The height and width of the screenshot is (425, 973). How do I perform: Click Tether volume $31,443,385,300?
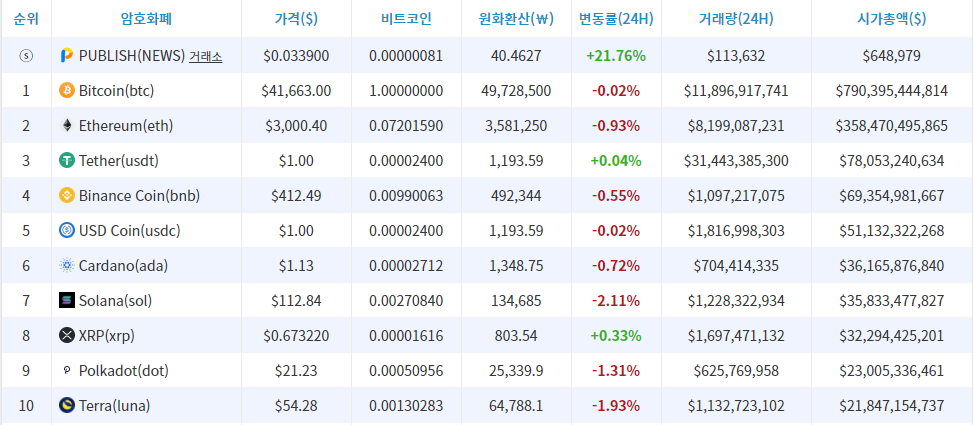pyautogui.click(x=736, y=161)
